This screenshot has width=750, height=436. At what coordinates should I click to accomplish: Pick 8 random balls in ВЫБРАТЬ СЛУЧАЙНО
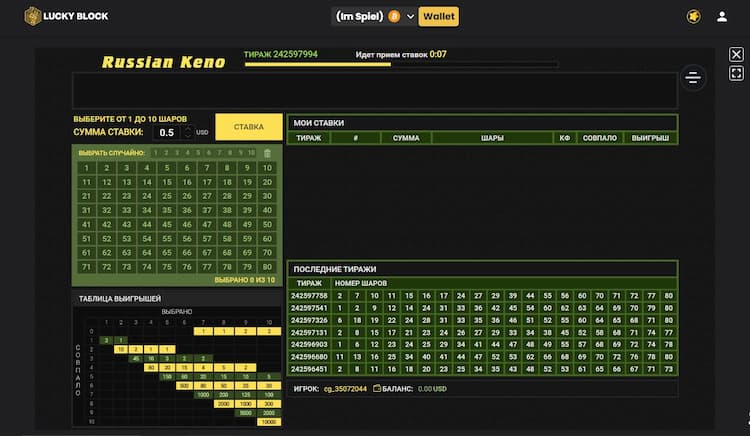pyautogui.click(x=230, y=153)
